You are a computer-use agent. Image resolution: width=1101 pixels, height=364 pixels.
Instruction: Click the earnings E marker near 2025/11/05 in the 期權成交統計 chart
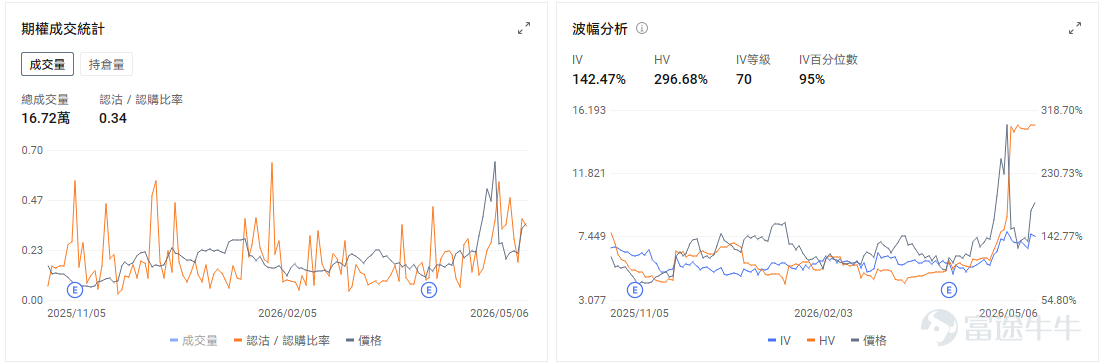coord(74,289)
